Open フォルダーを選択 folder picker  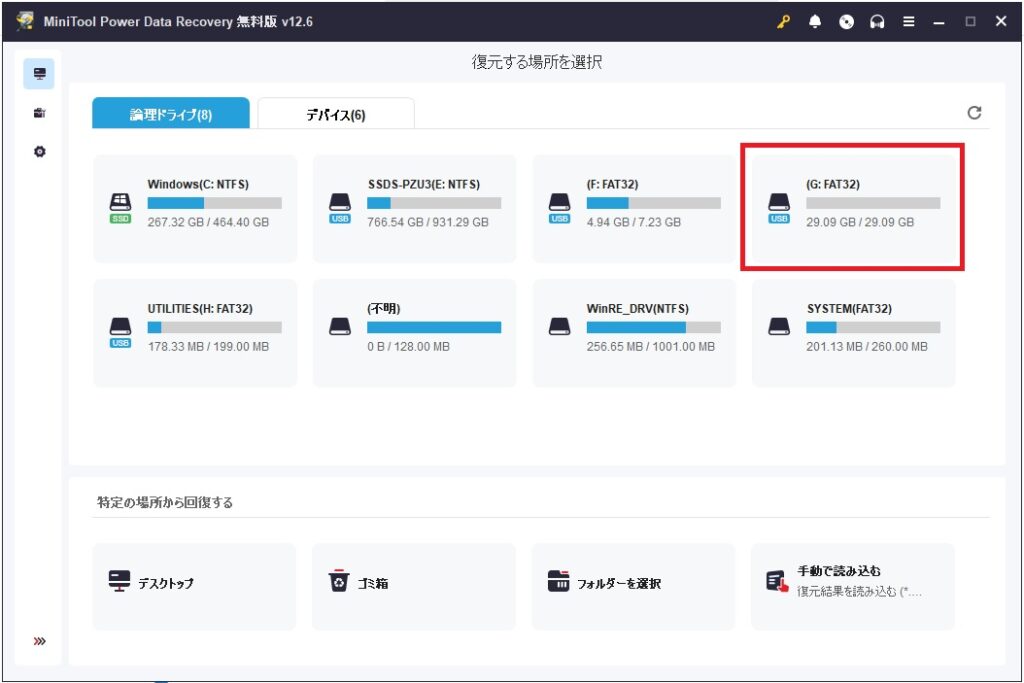click(x=633, y=586)
